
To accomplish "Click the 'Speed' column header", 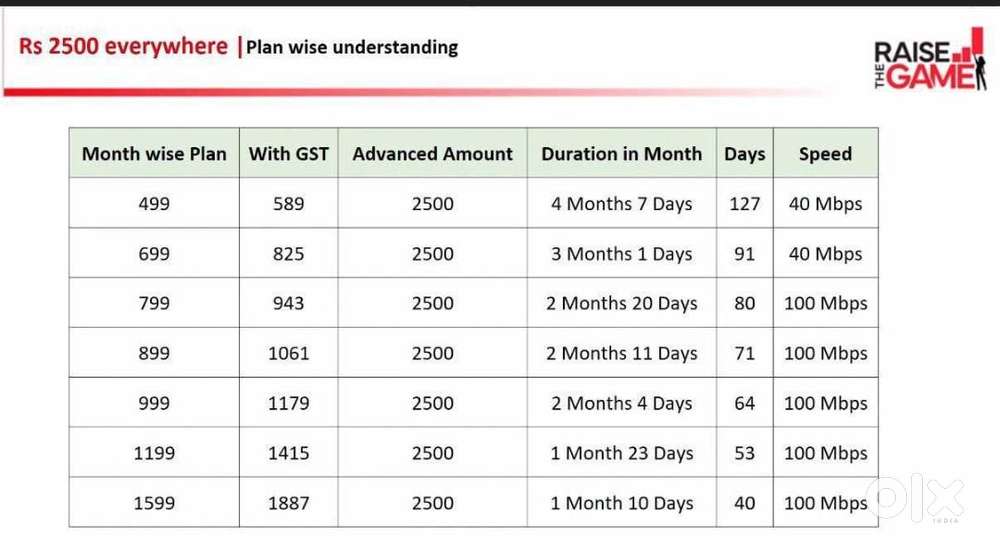I will (825, 154).
